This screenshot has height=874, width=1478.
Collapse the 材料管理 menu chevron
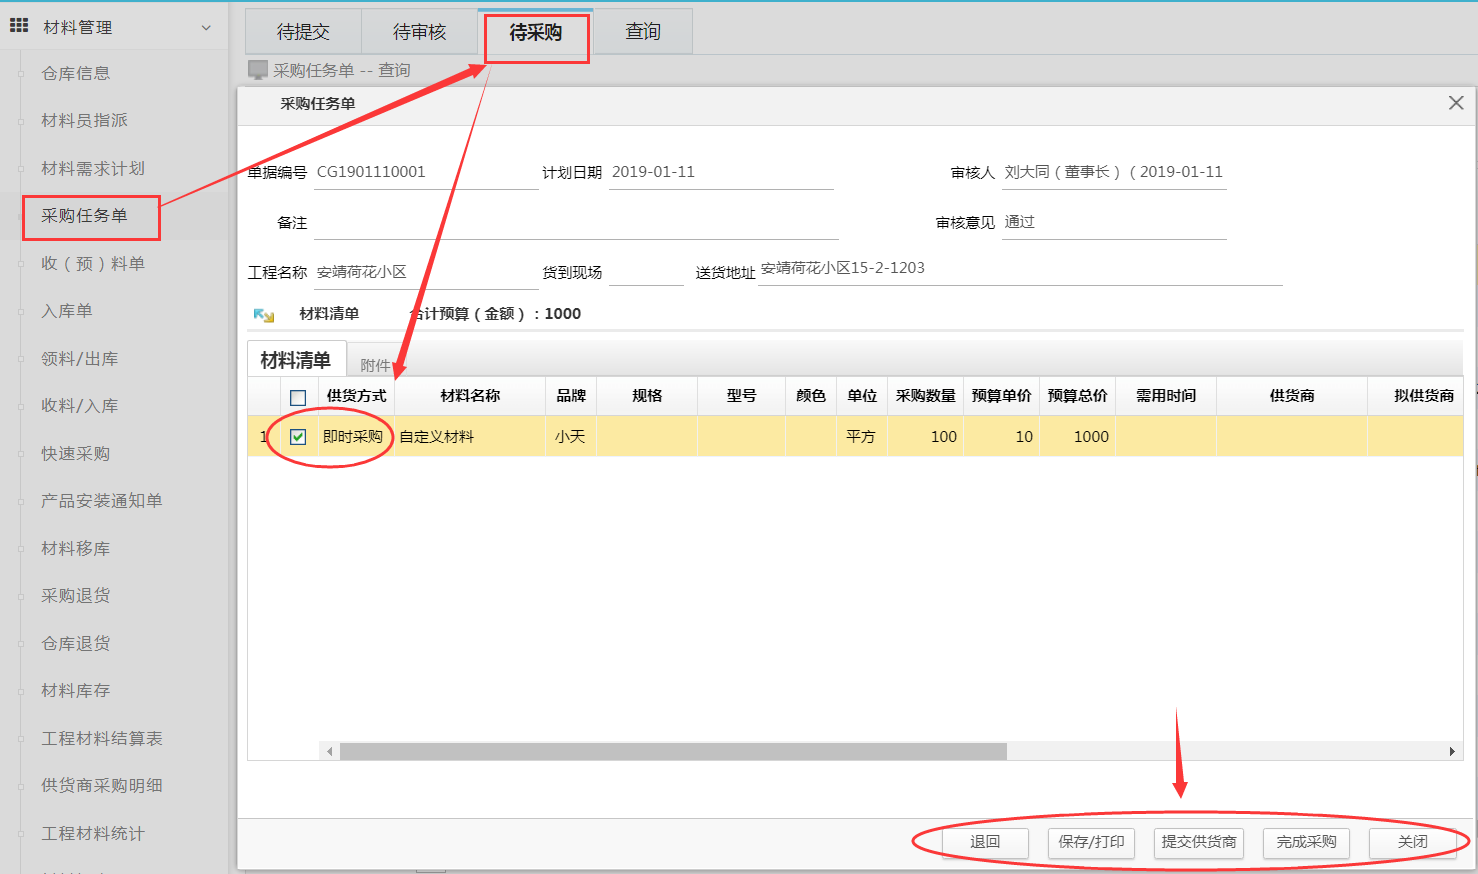(x=206, y=28)
